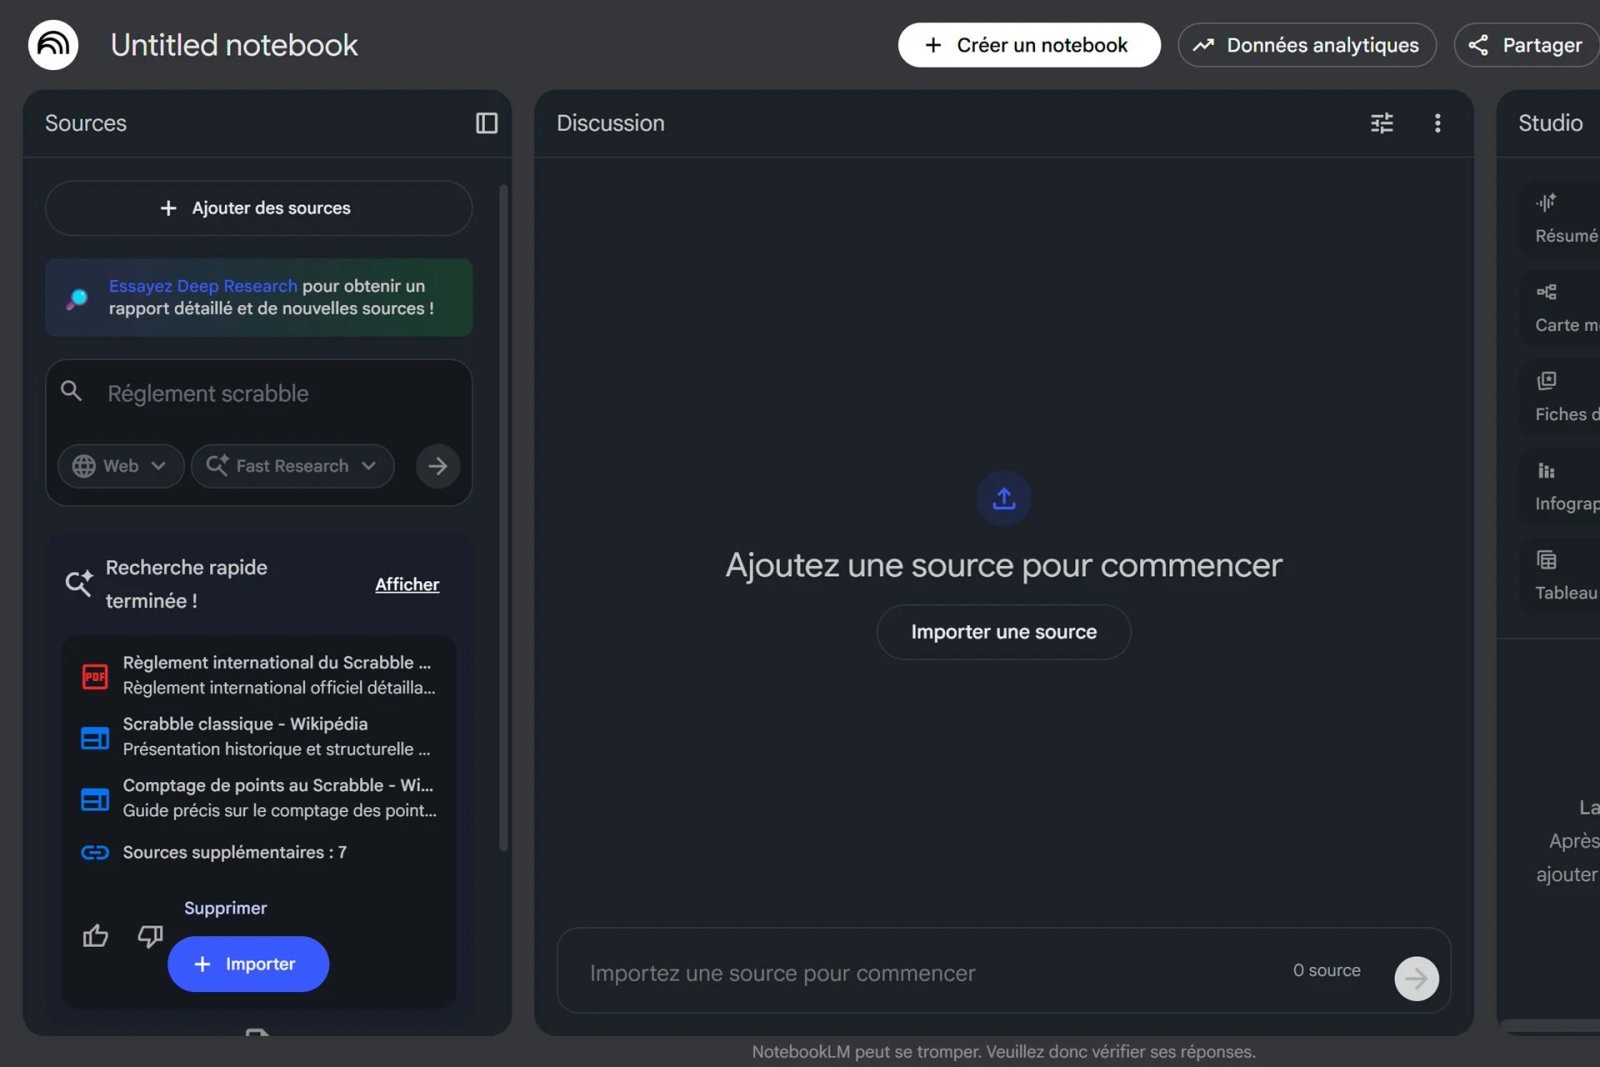The height and width of the screenshot is (1067, 1600).
Task: Click the thumbs up feedback icon
Action: [x=96, y=936]
